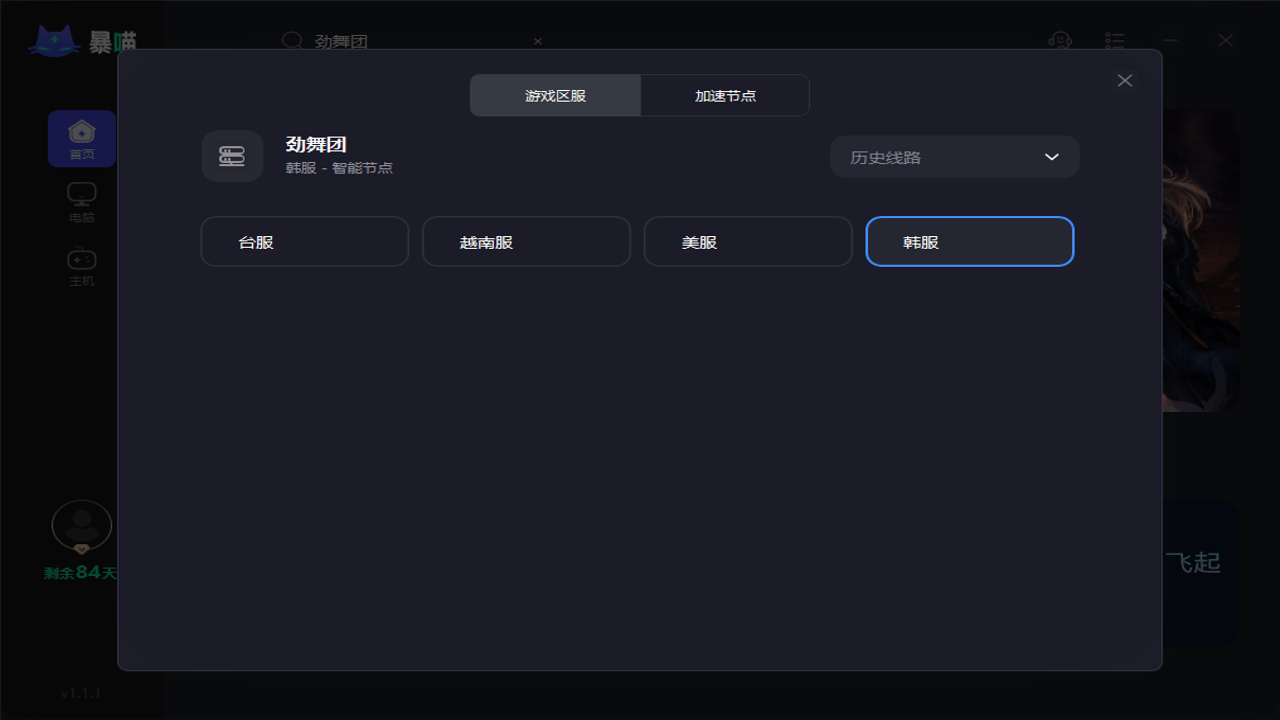Click the 剩余84天 remaining days text

click(81, 573)
